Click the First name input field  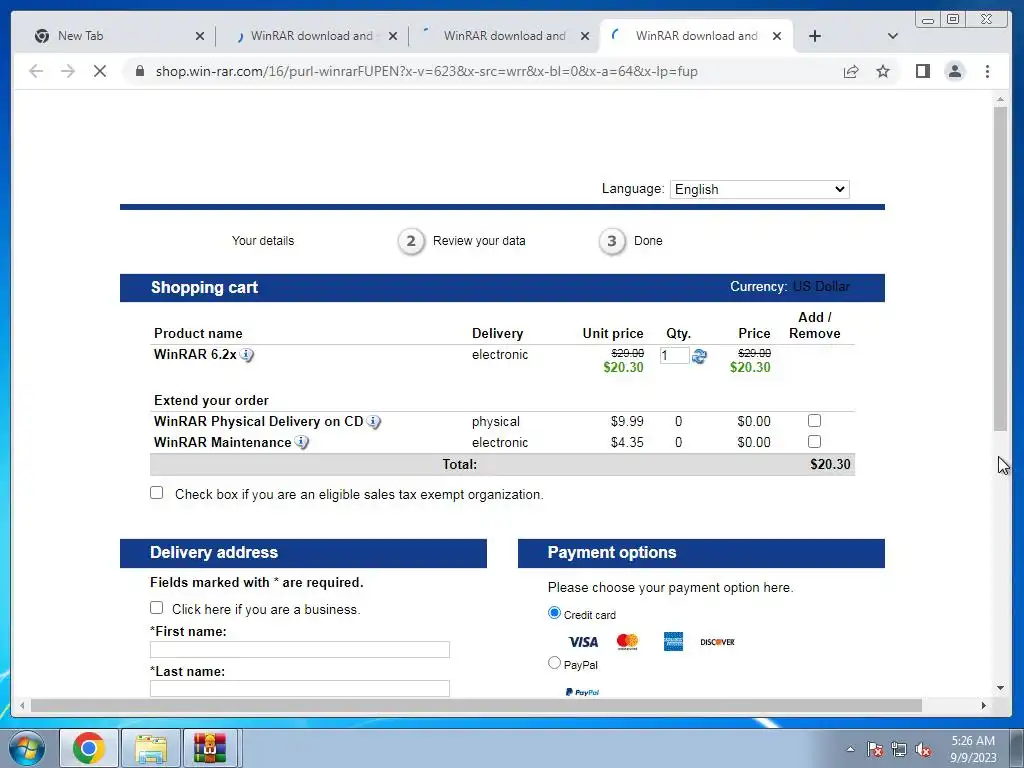[x=300, y=649]
